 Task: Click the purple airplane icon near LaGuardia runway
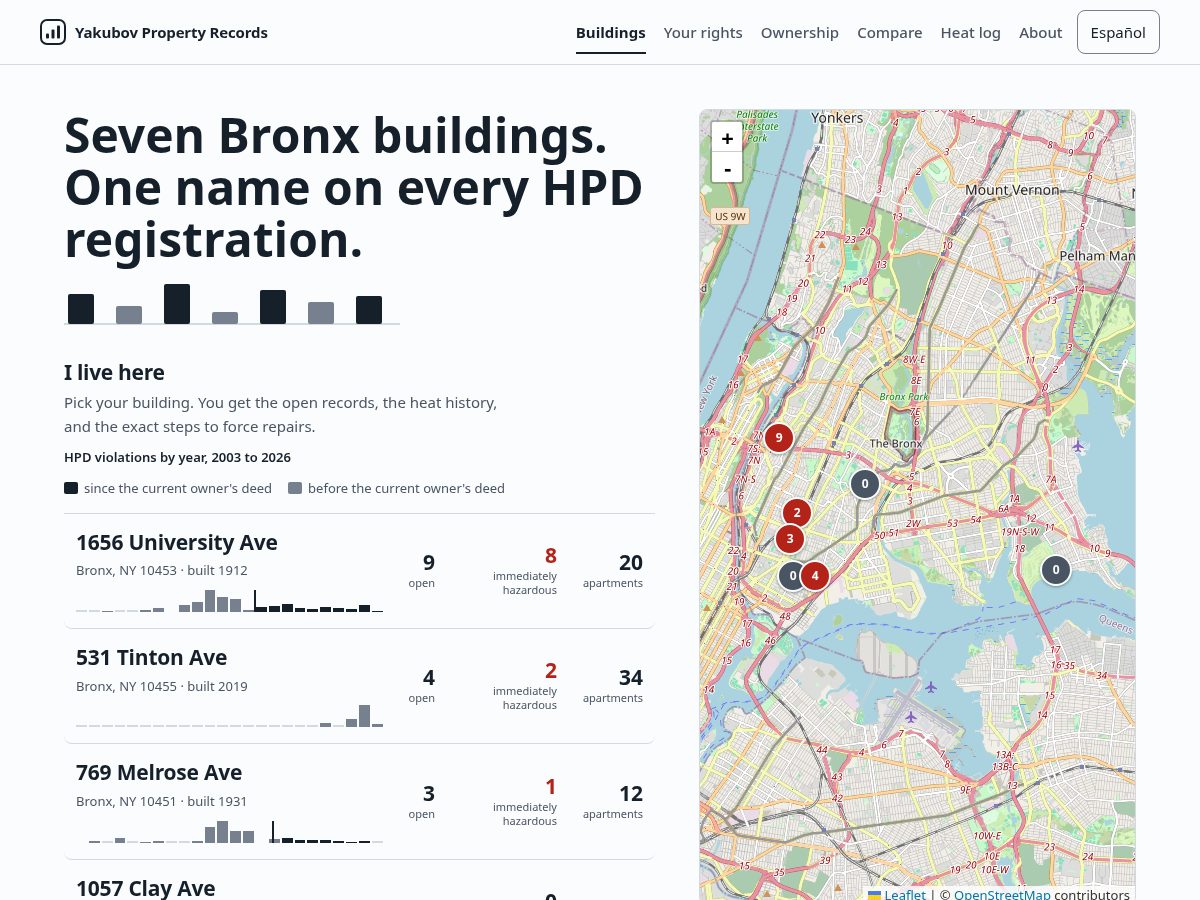tap(910, 717)
